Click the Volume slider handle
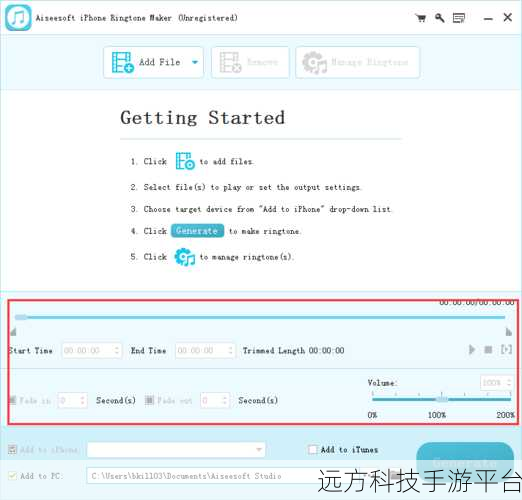522x500 pixels. 442,399
